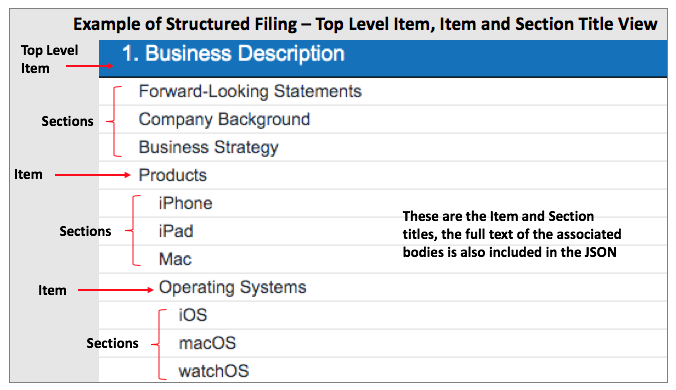Click the Sections label beside macOS
The width and height of the screenshot is (676, 390).
pyautogui.click(x=112, y=343)
